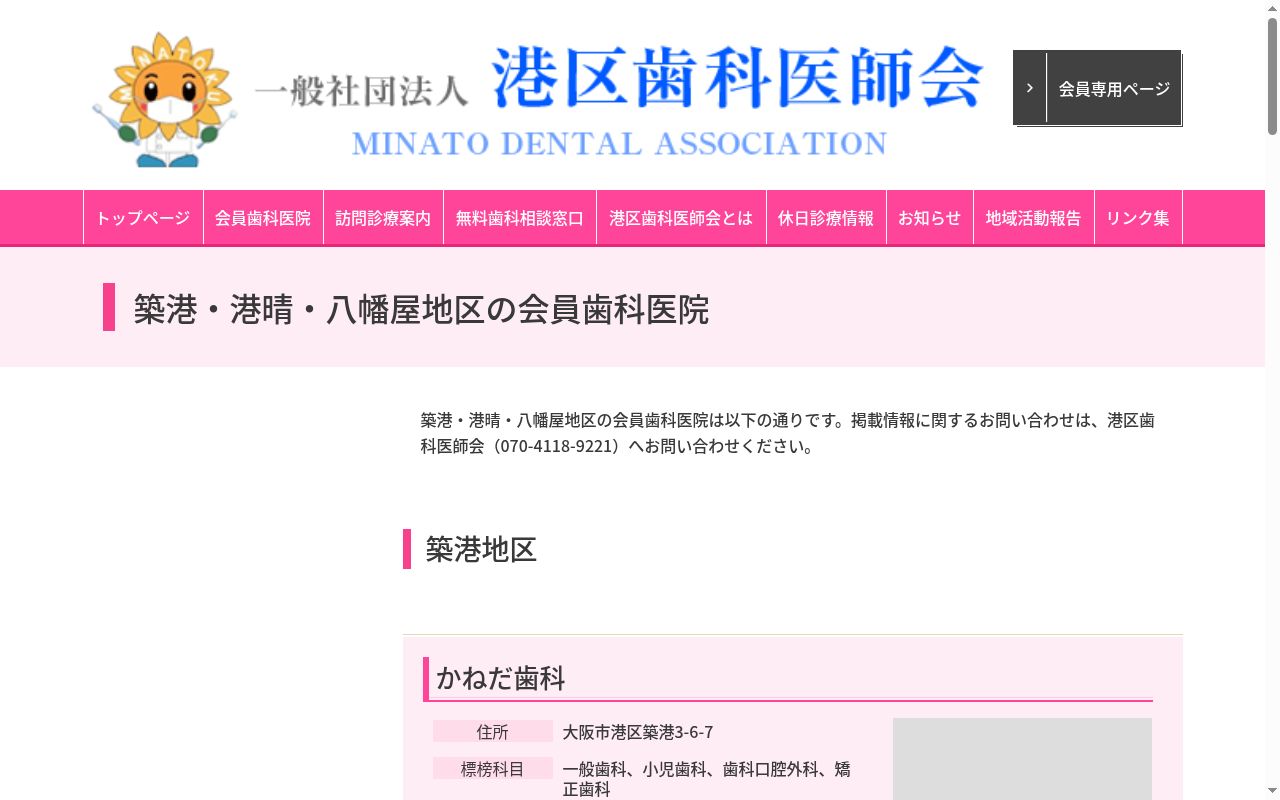
Task: Click the sunflower mascot logo
Action: pos(165,99)
